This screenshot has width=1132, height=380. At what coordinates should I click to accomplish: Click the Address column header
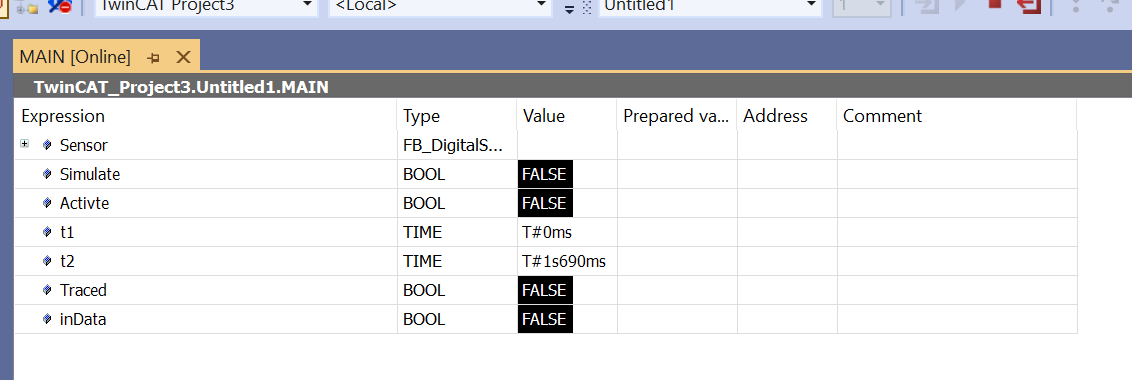click(787, 116)
